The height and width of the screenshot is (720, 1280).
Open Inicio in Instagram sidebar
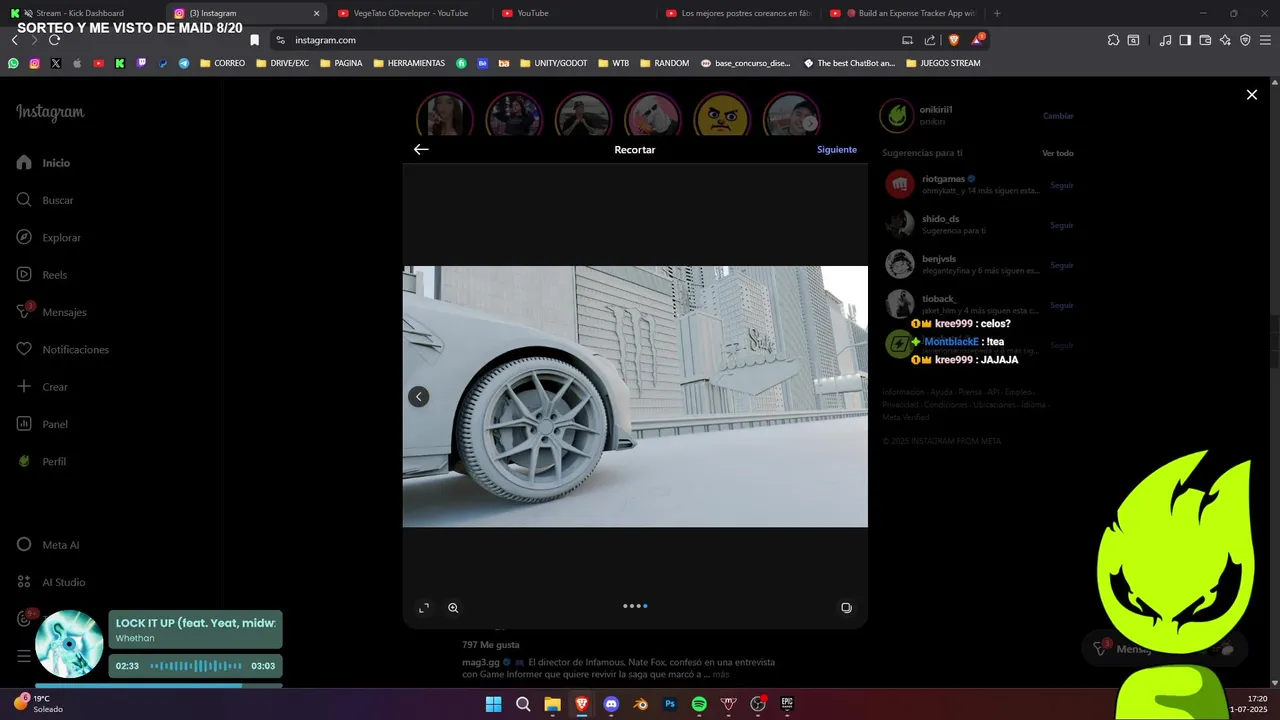pyautogui.click(x=45, y=163)
